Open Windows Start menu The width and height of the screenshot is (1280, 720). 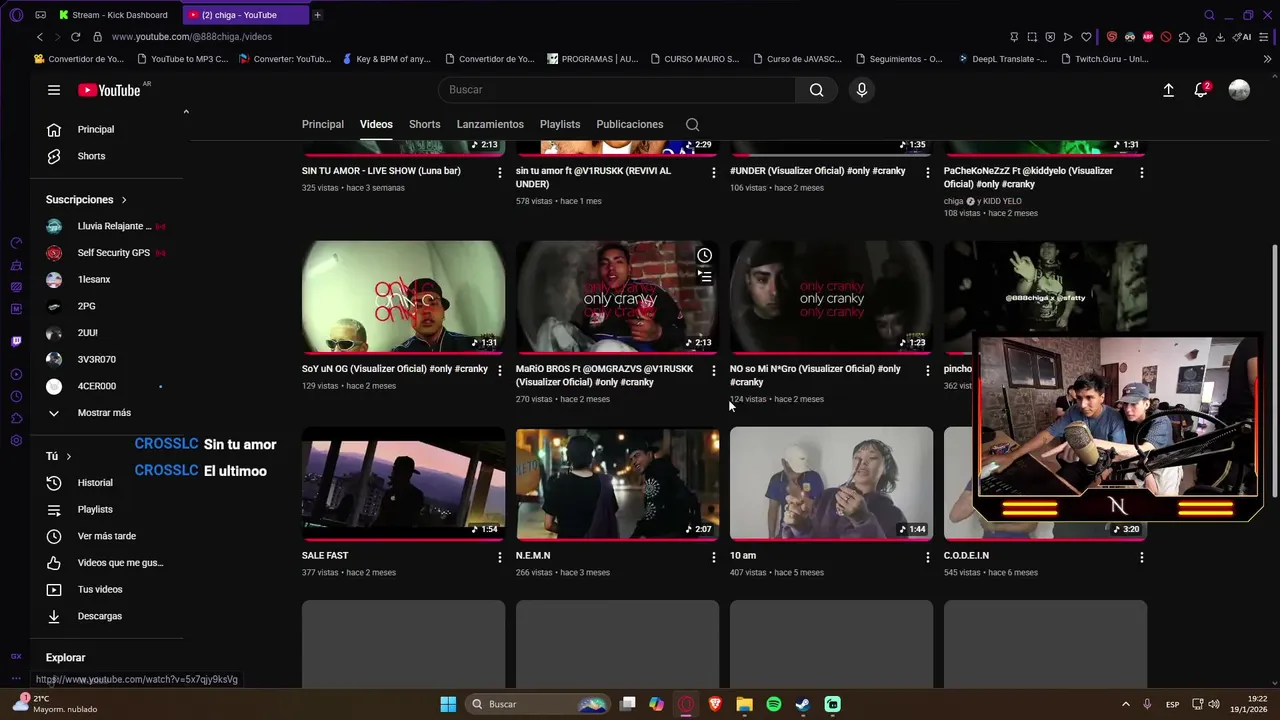pos(448,704)
